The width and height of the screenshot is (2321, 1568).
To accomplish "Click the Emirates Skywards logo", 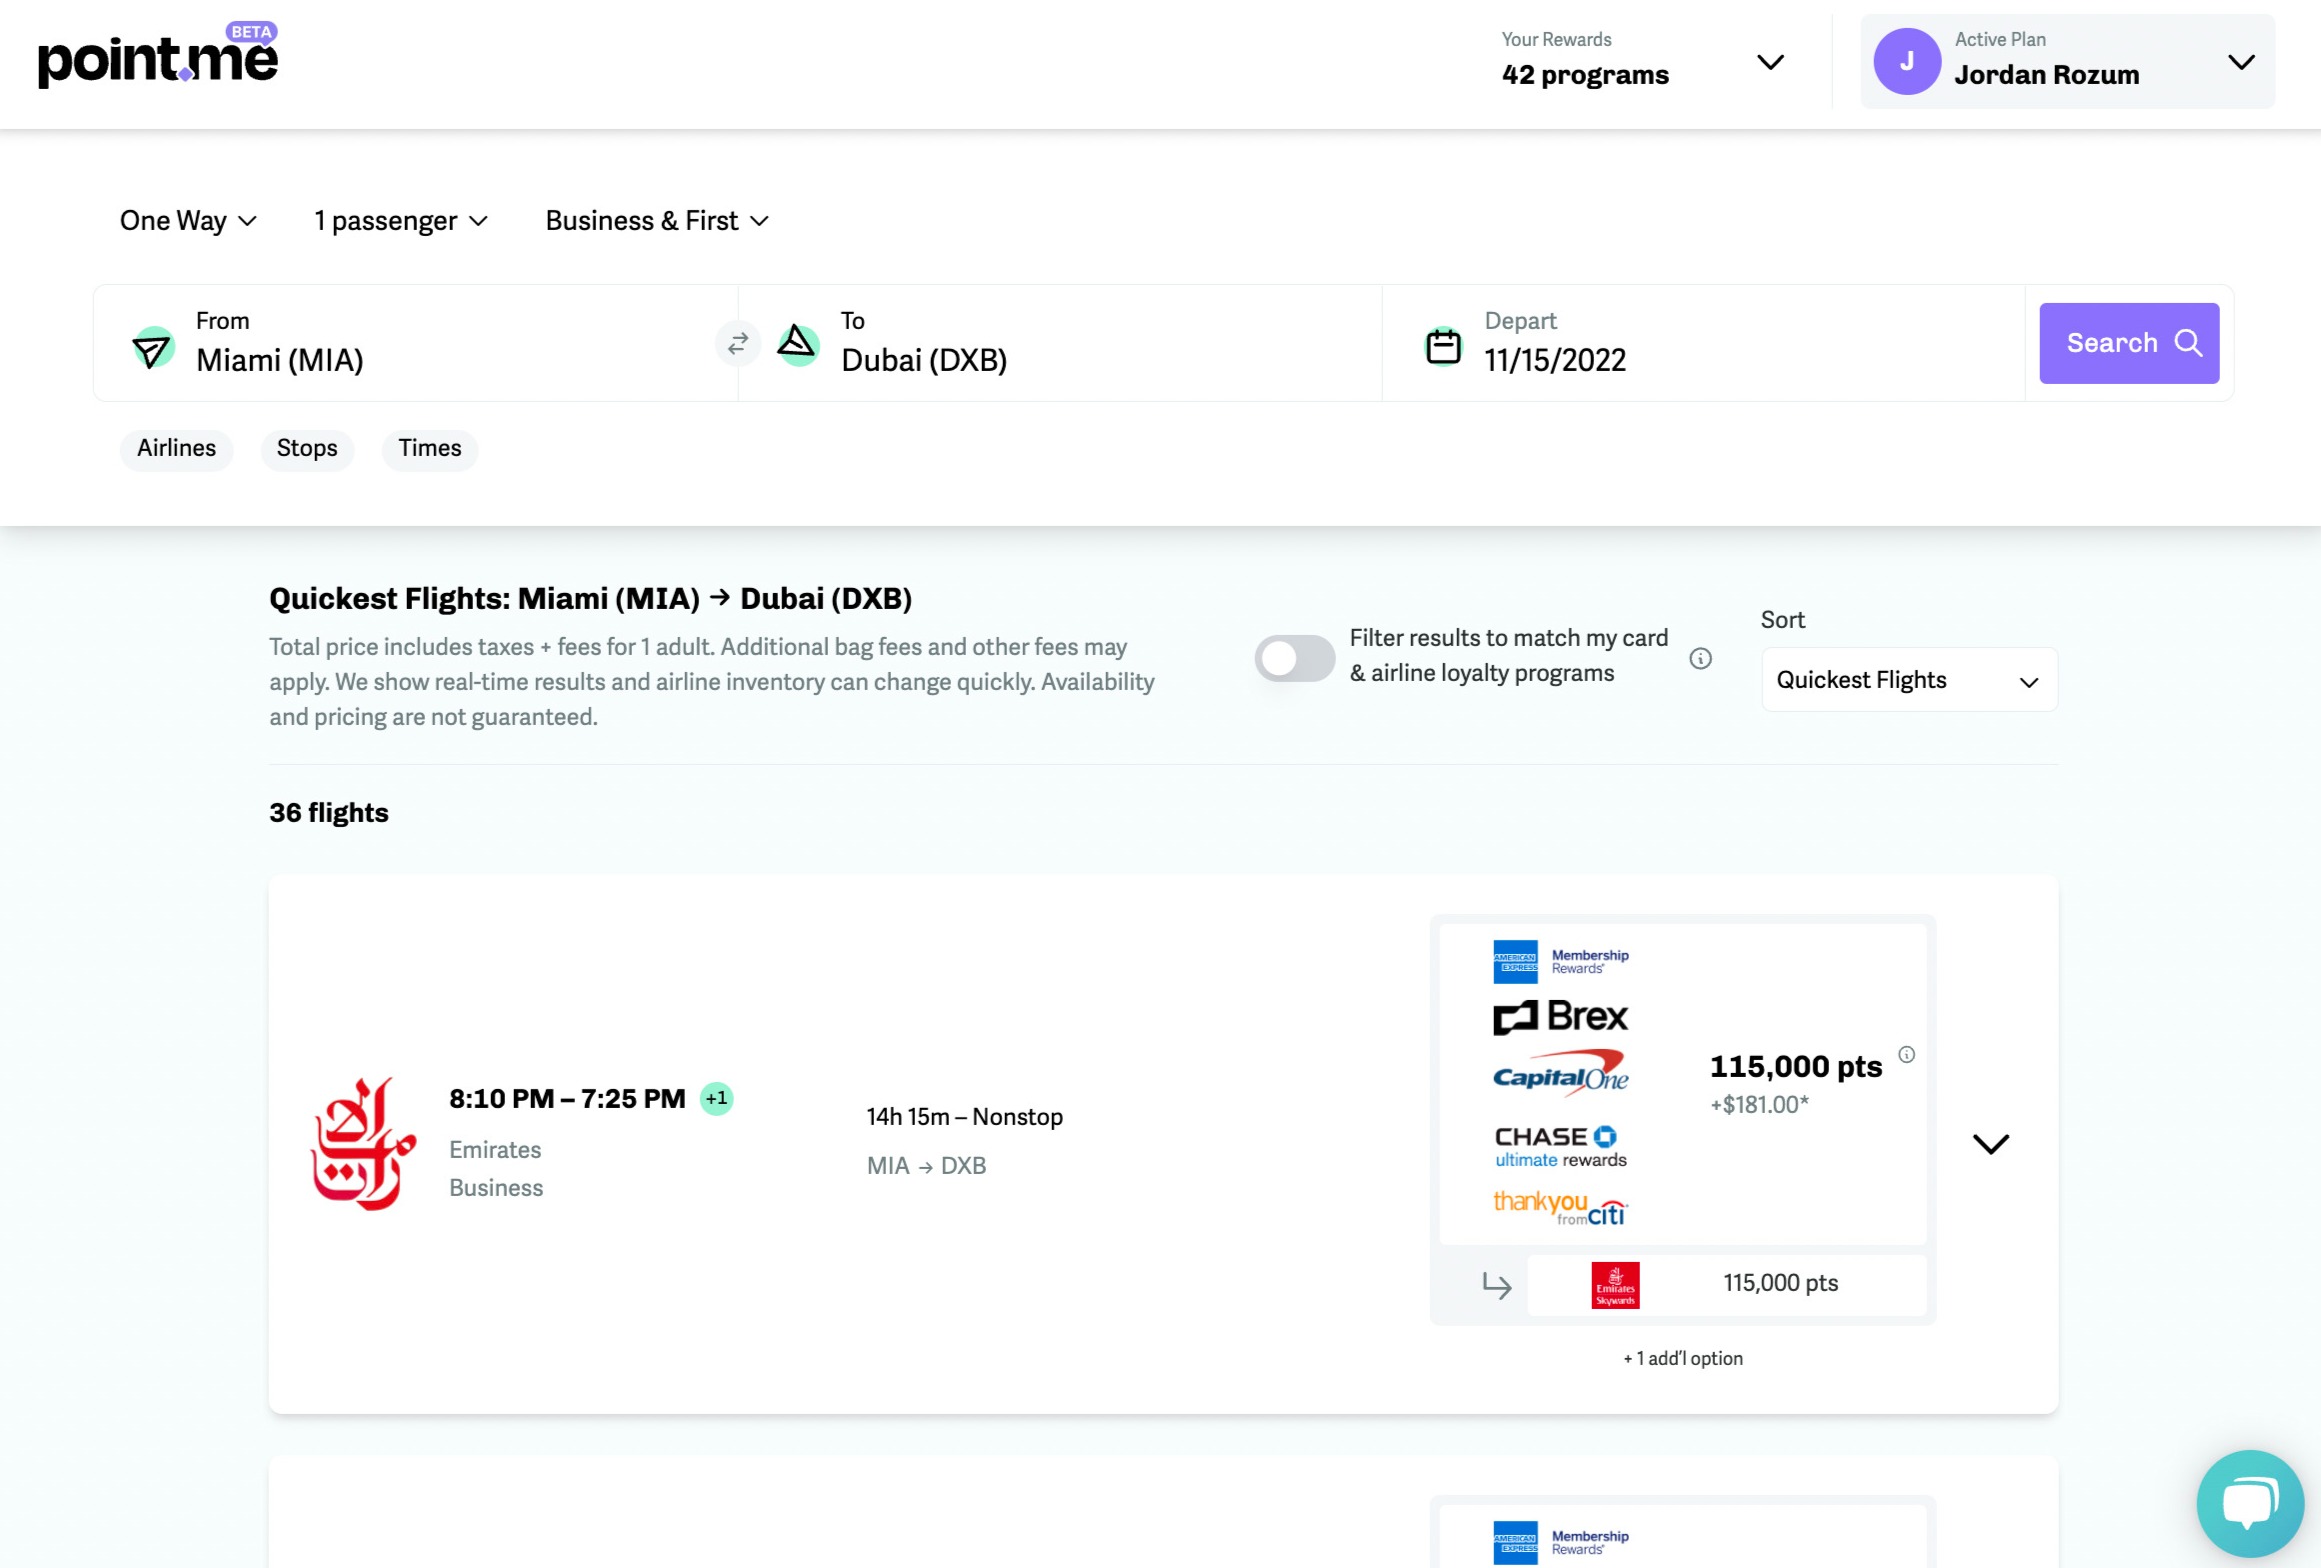I will 1615,1285.
